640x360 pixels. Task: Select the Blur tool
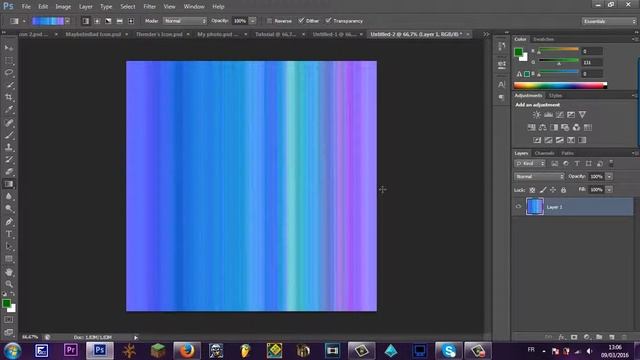click(x=9, y=196)
